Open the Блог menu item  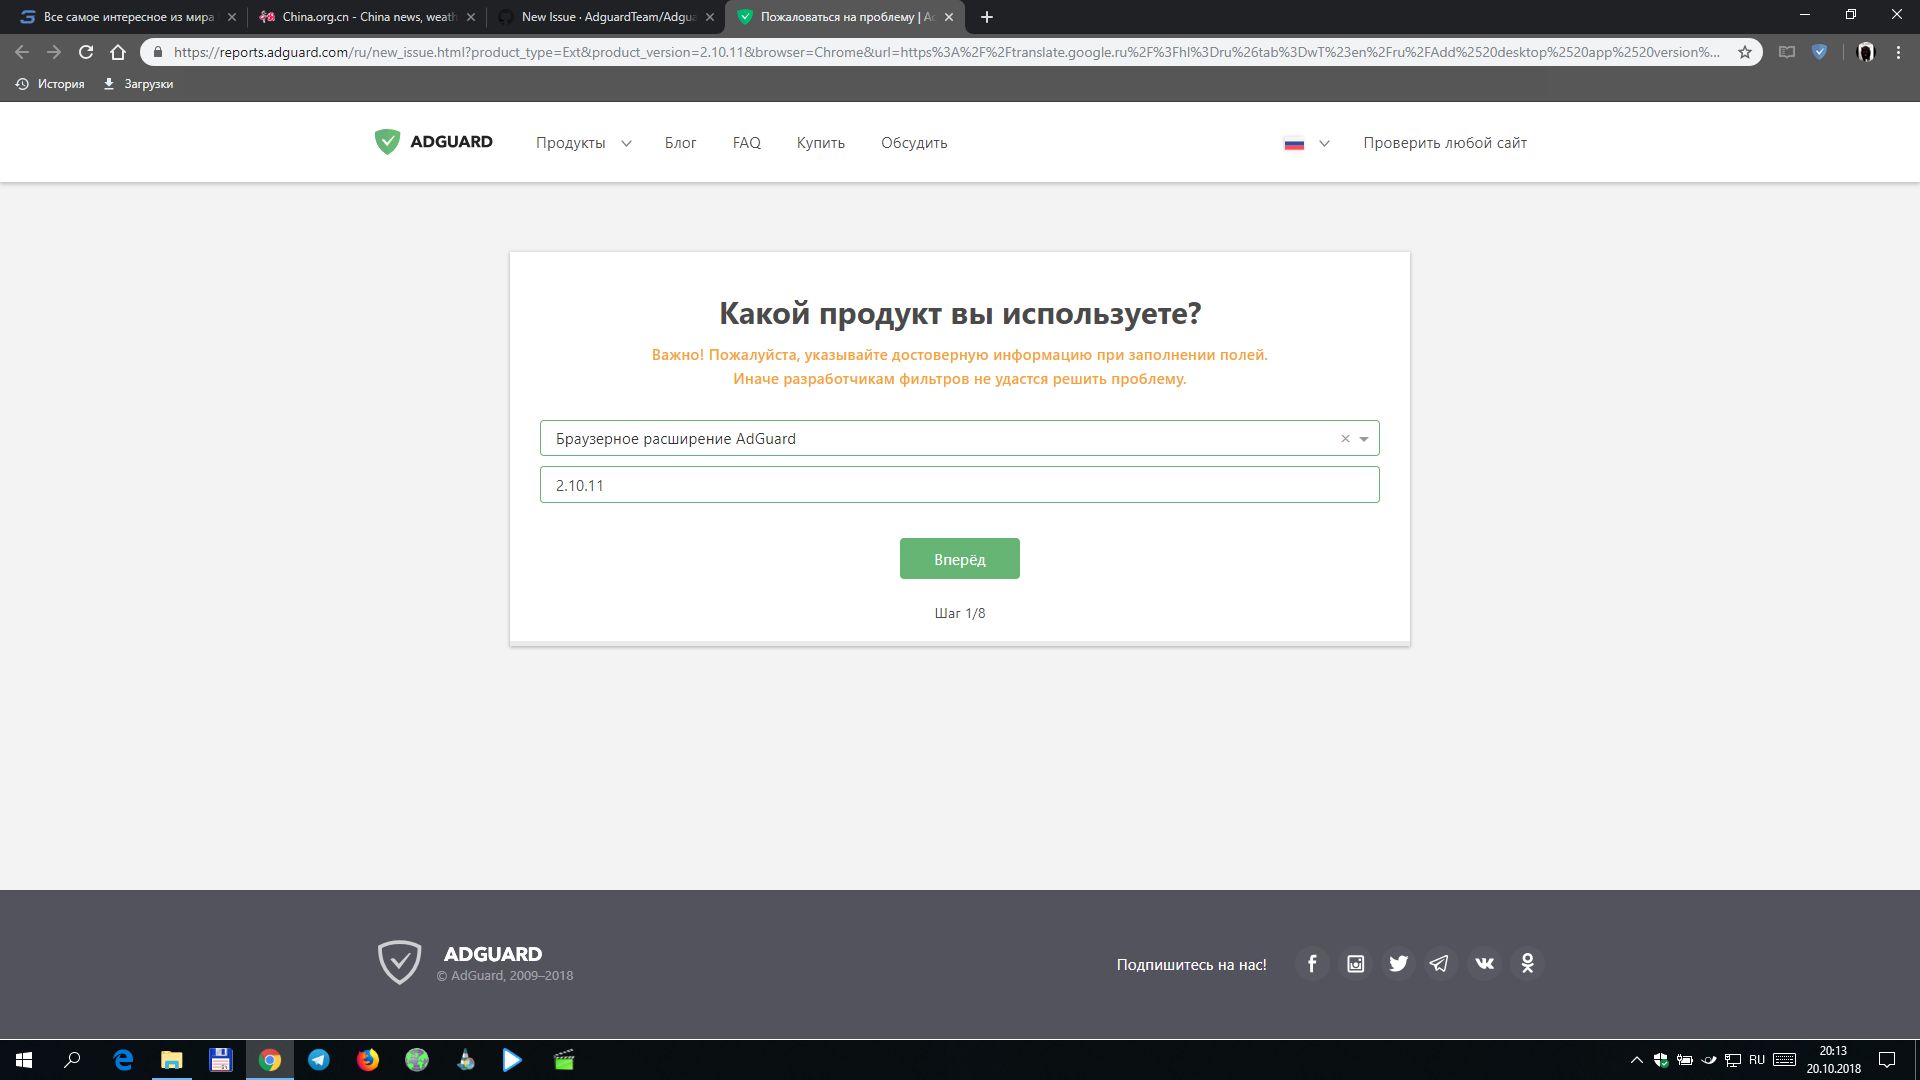tap(680, 143)
